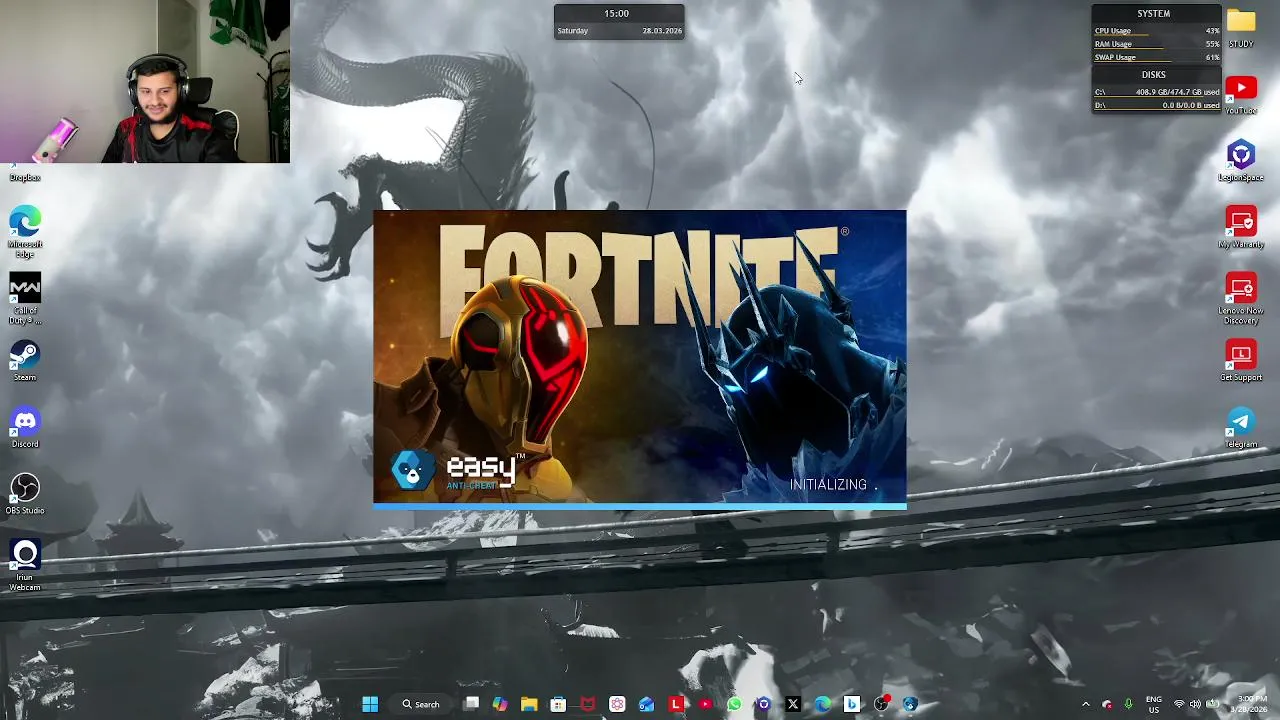Launch Telegram from the desktop

(x=1241, y=427)
